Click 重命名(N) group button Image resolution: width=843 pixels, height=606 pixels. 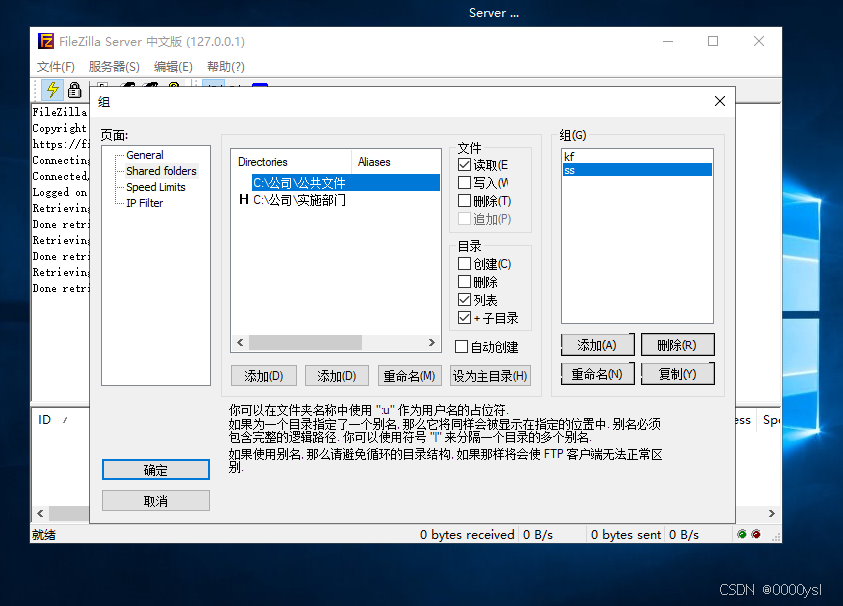coord(597,374)
